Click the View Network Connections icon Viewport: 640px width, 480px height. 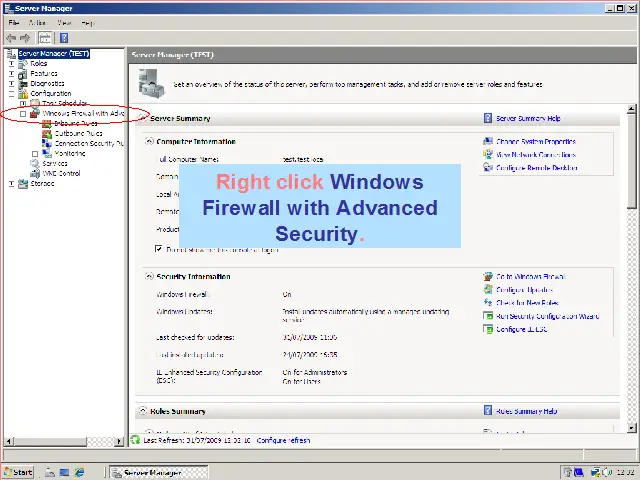[488, 154]
